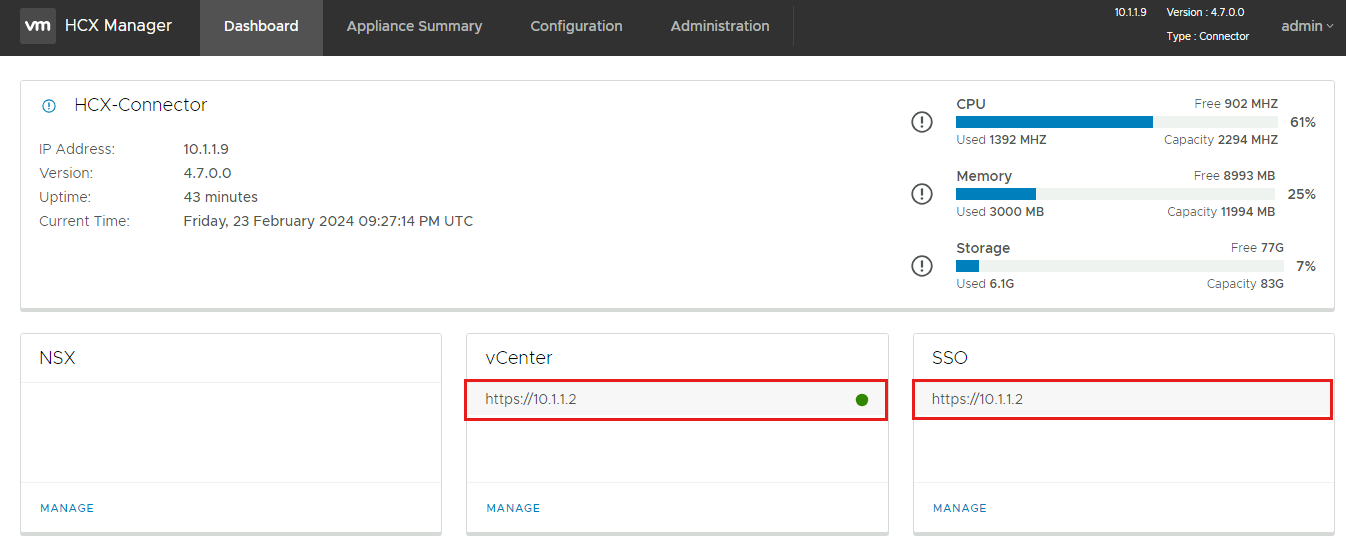
Task: Click the CPU alert icon
Action: pyautogui.click(x=922, y=122)
